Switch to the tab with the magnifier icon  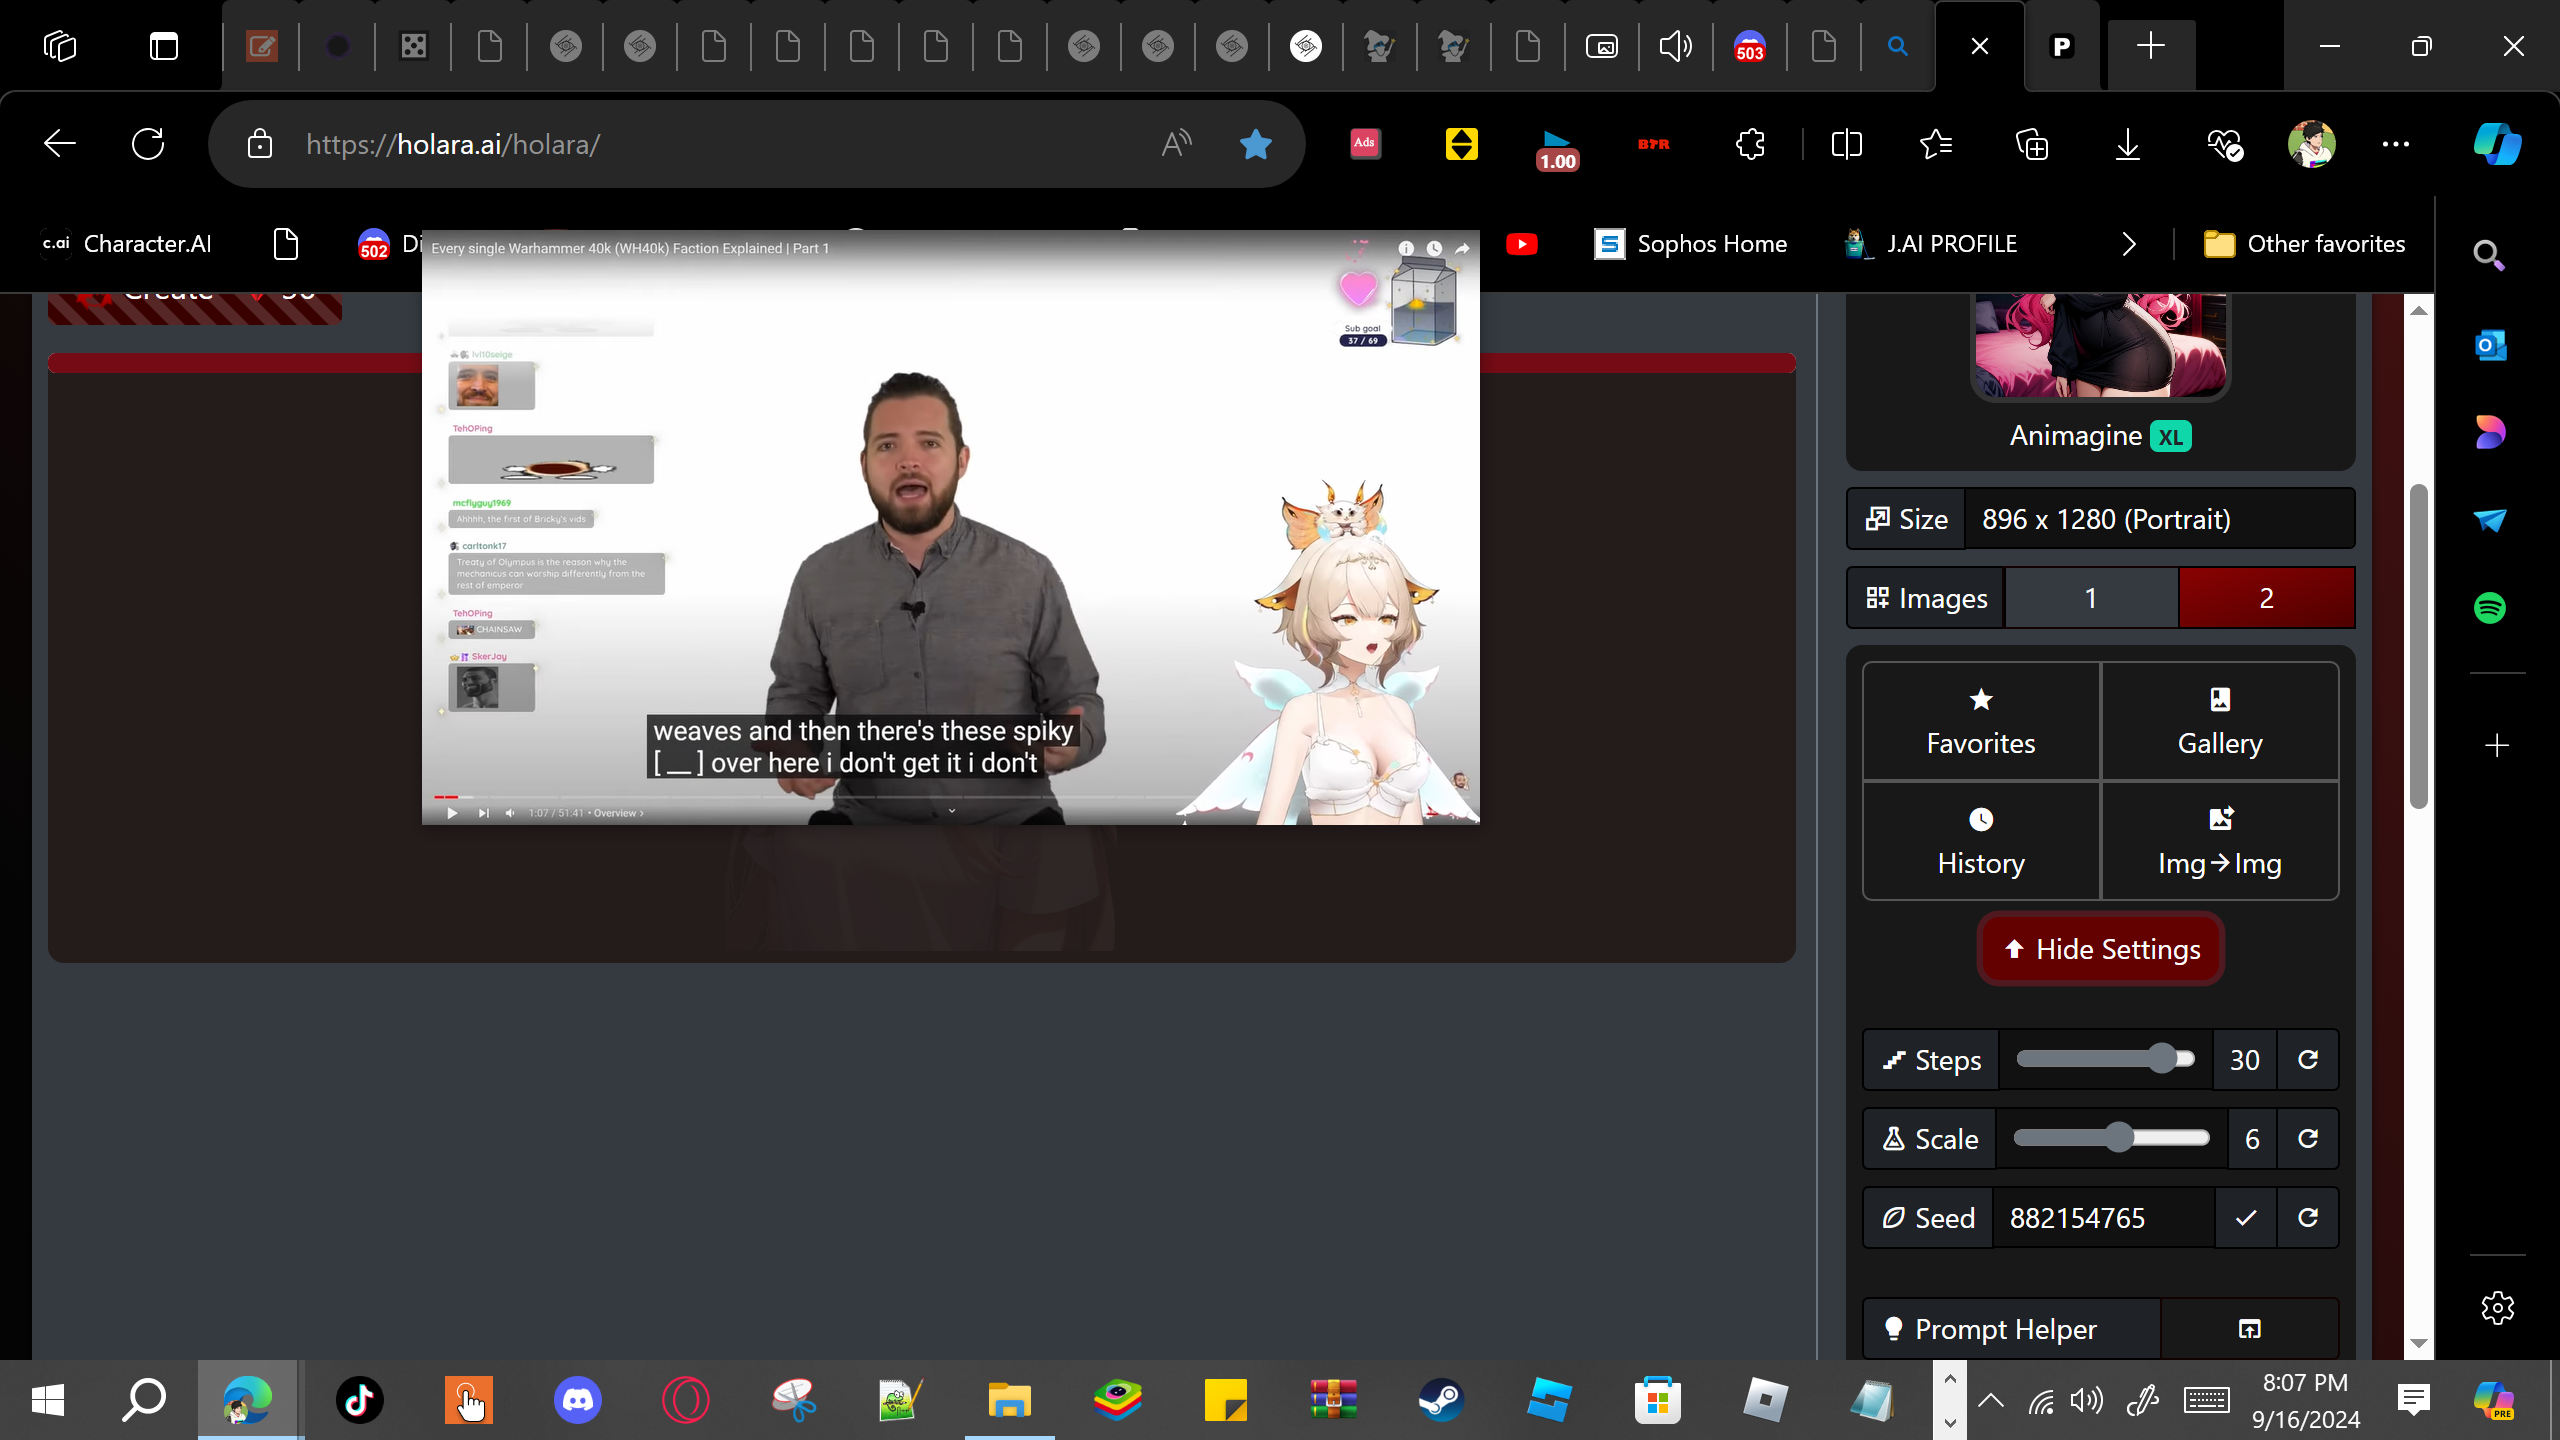pos(1897,46)
